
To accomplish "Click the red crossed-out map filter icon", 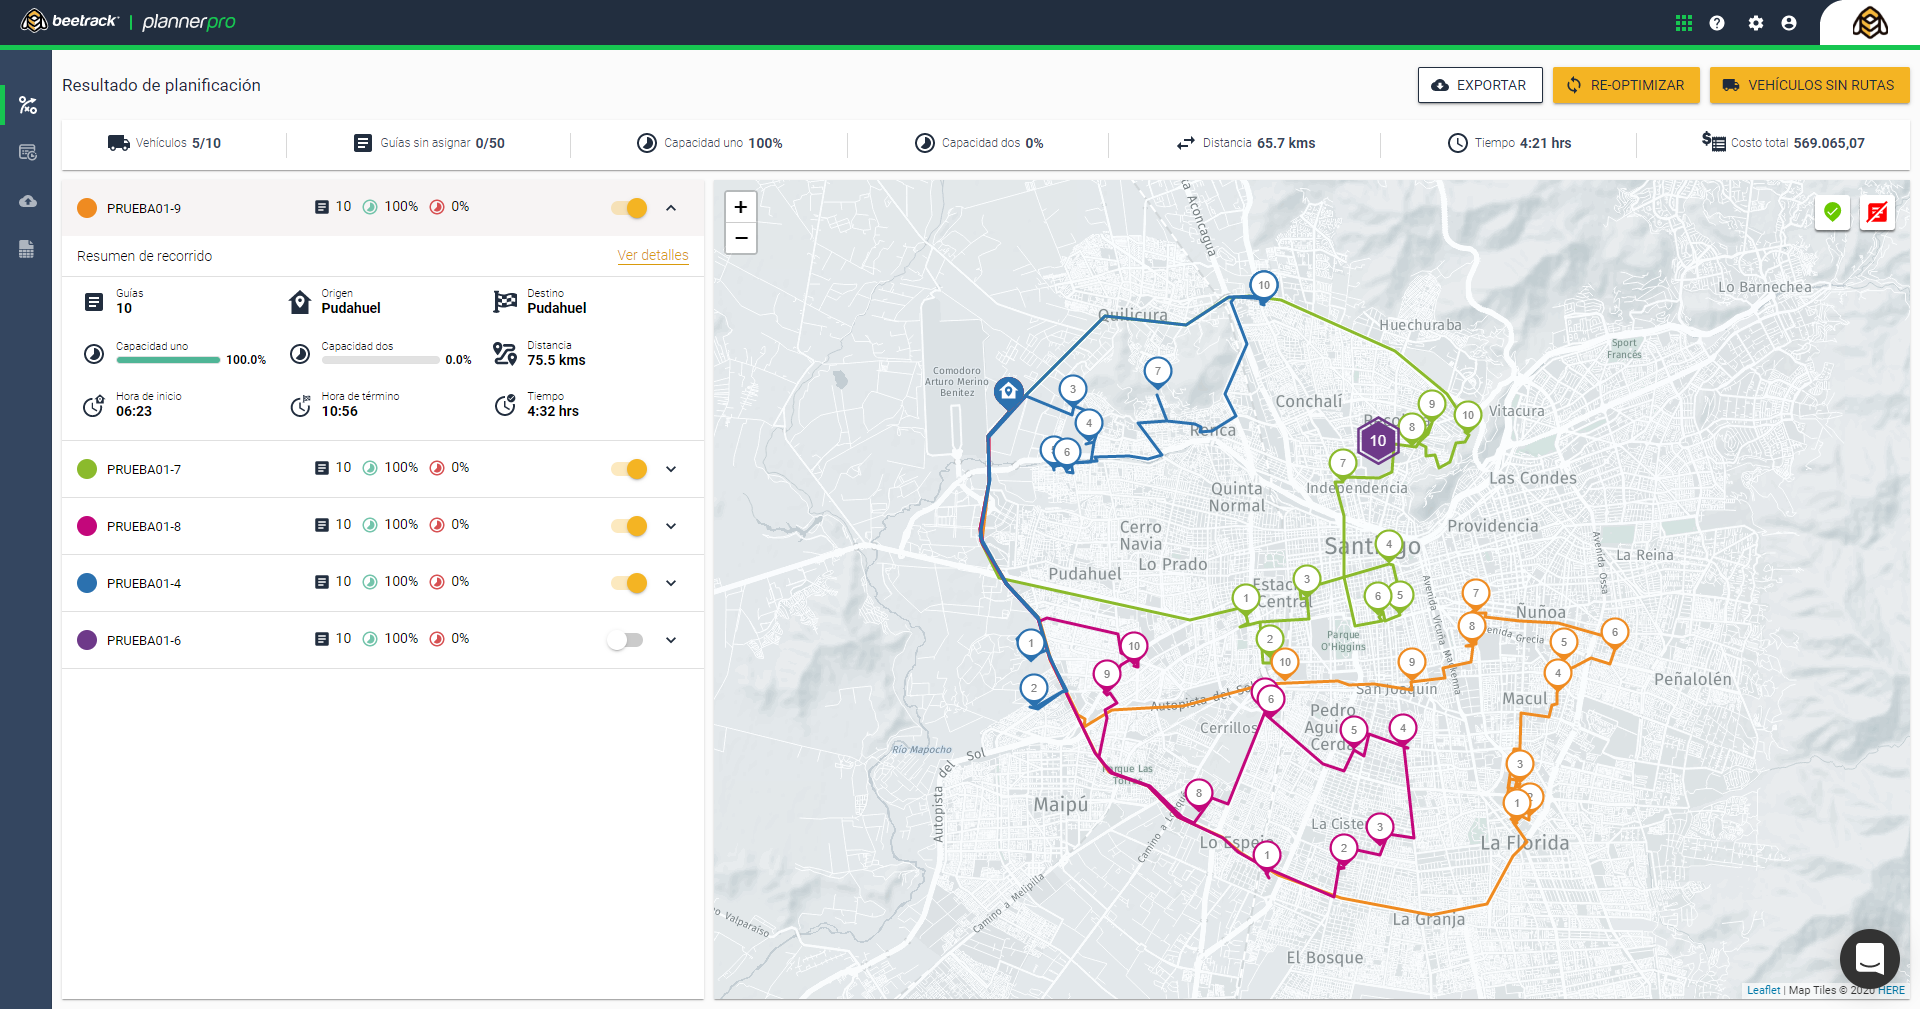I will (1877, 212).
